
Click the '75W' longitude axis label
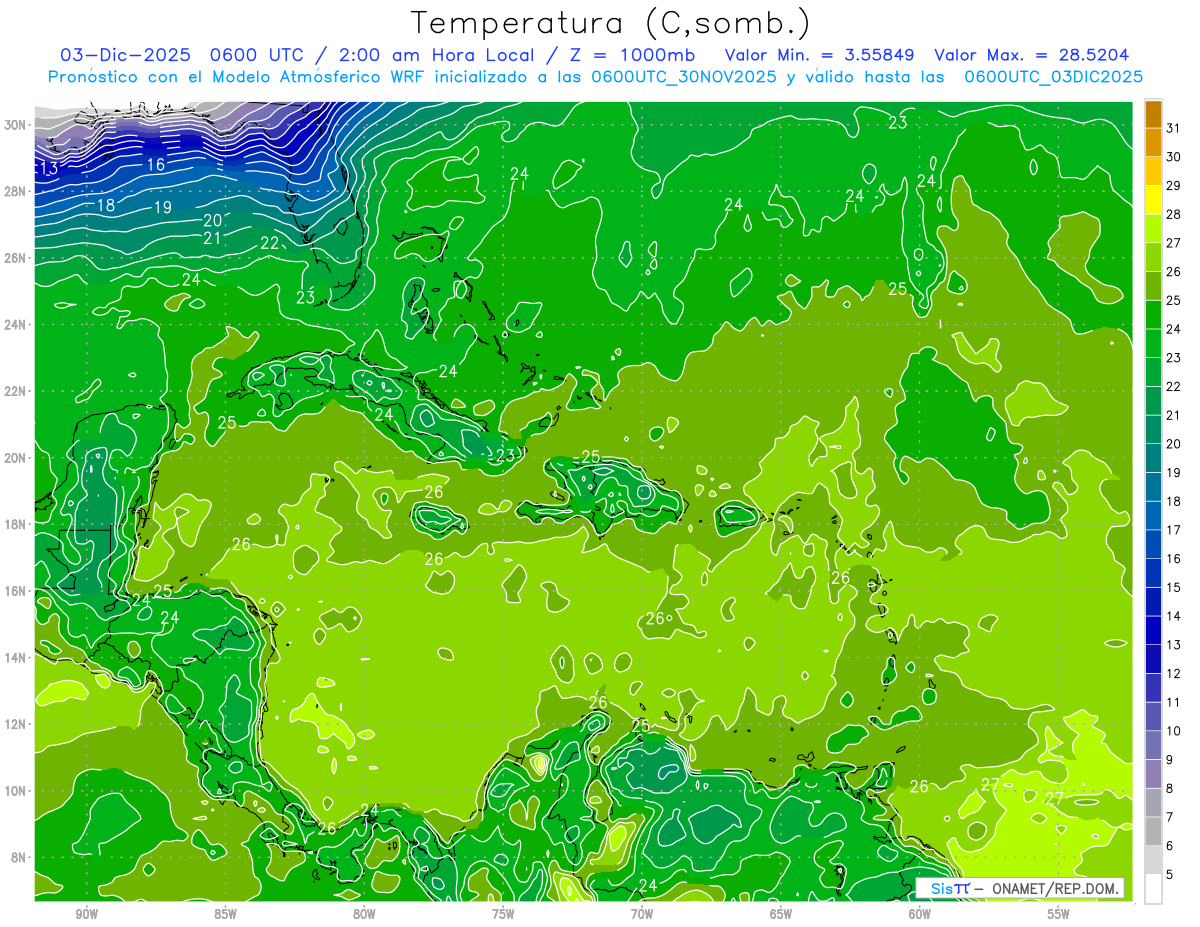(x=503, y=914)
